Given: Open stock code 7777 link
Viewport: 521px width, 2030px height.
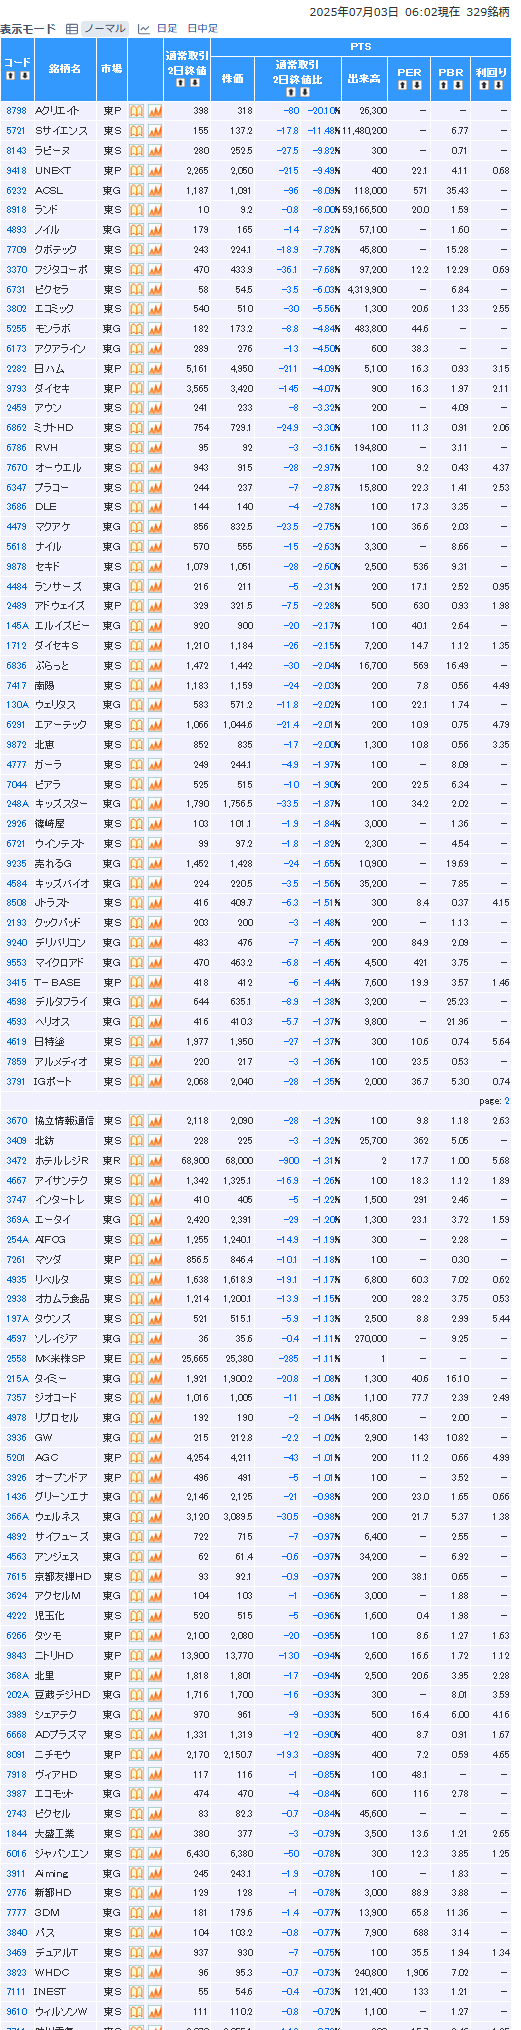Looking at the screenshot, I should [16, 1913].
